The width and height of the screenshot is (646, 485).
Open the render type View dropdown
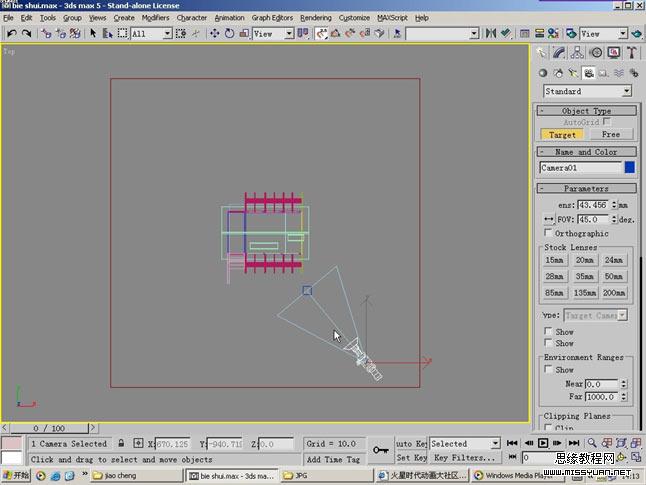(x=604, y=33)
